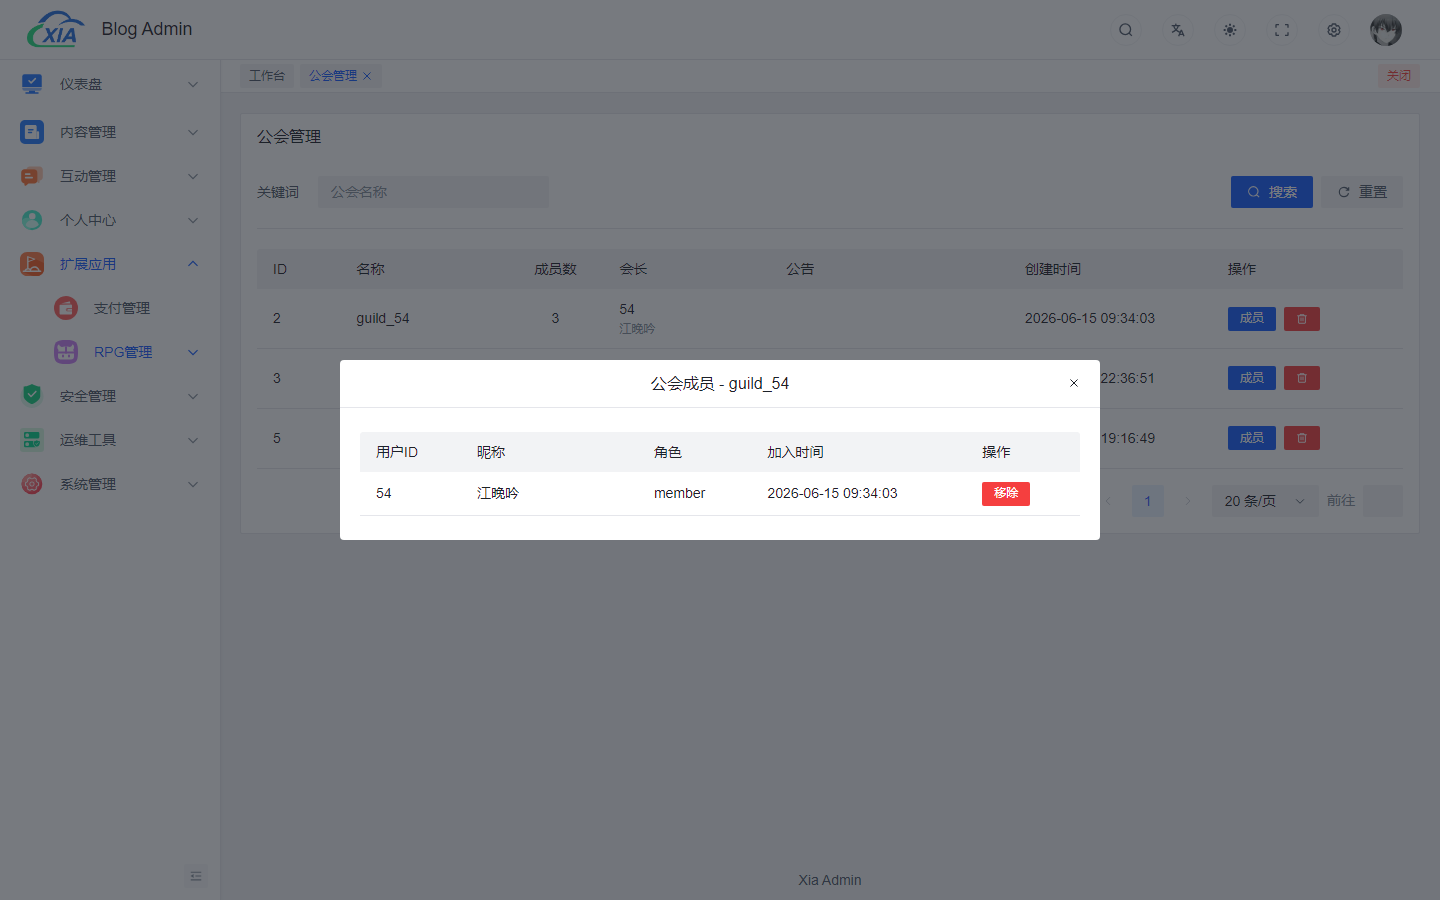Expand the RPG管理 submenu chevron
This screenshot has width=1440, height=900.
point(193,352)
